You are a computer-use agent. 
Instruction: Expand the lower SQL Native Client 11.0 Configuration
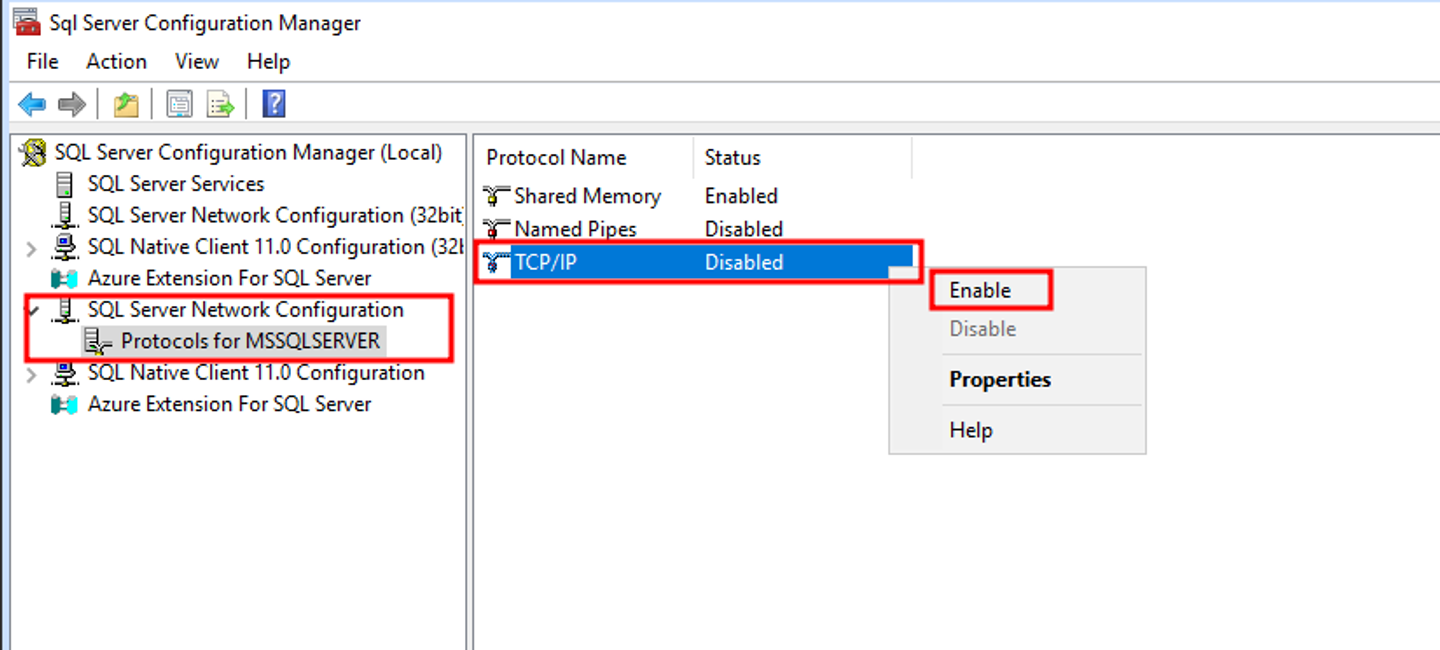tap(31, 374)
